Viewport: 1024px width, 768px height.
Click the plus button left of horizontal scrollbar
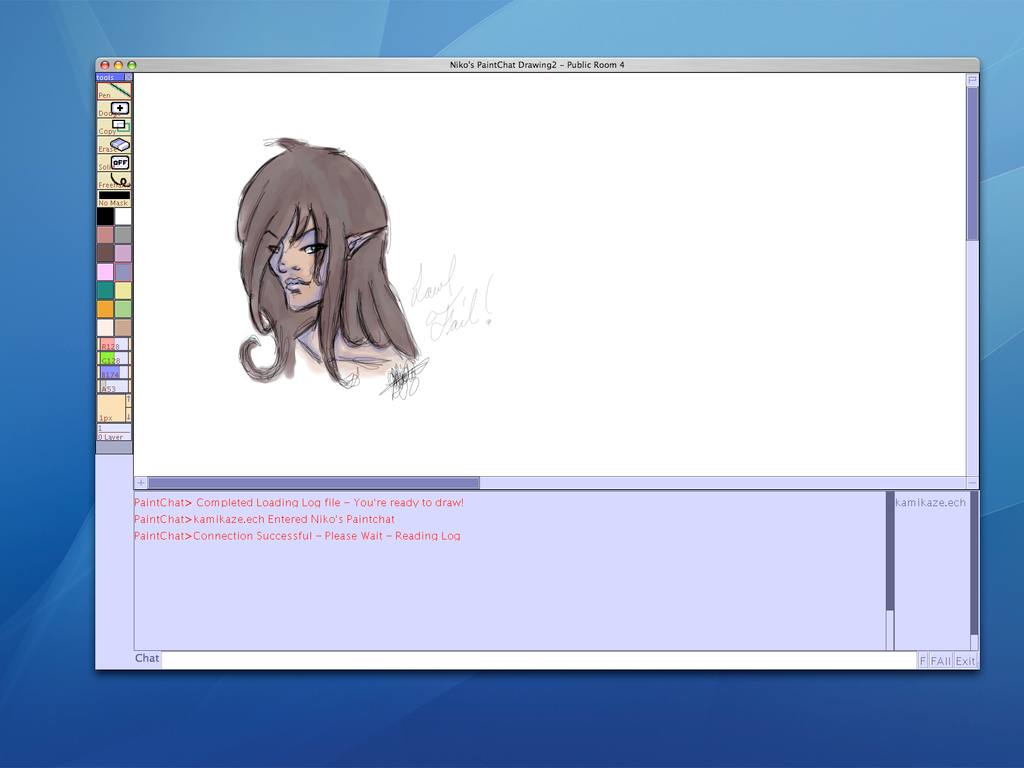click(141, 483)
